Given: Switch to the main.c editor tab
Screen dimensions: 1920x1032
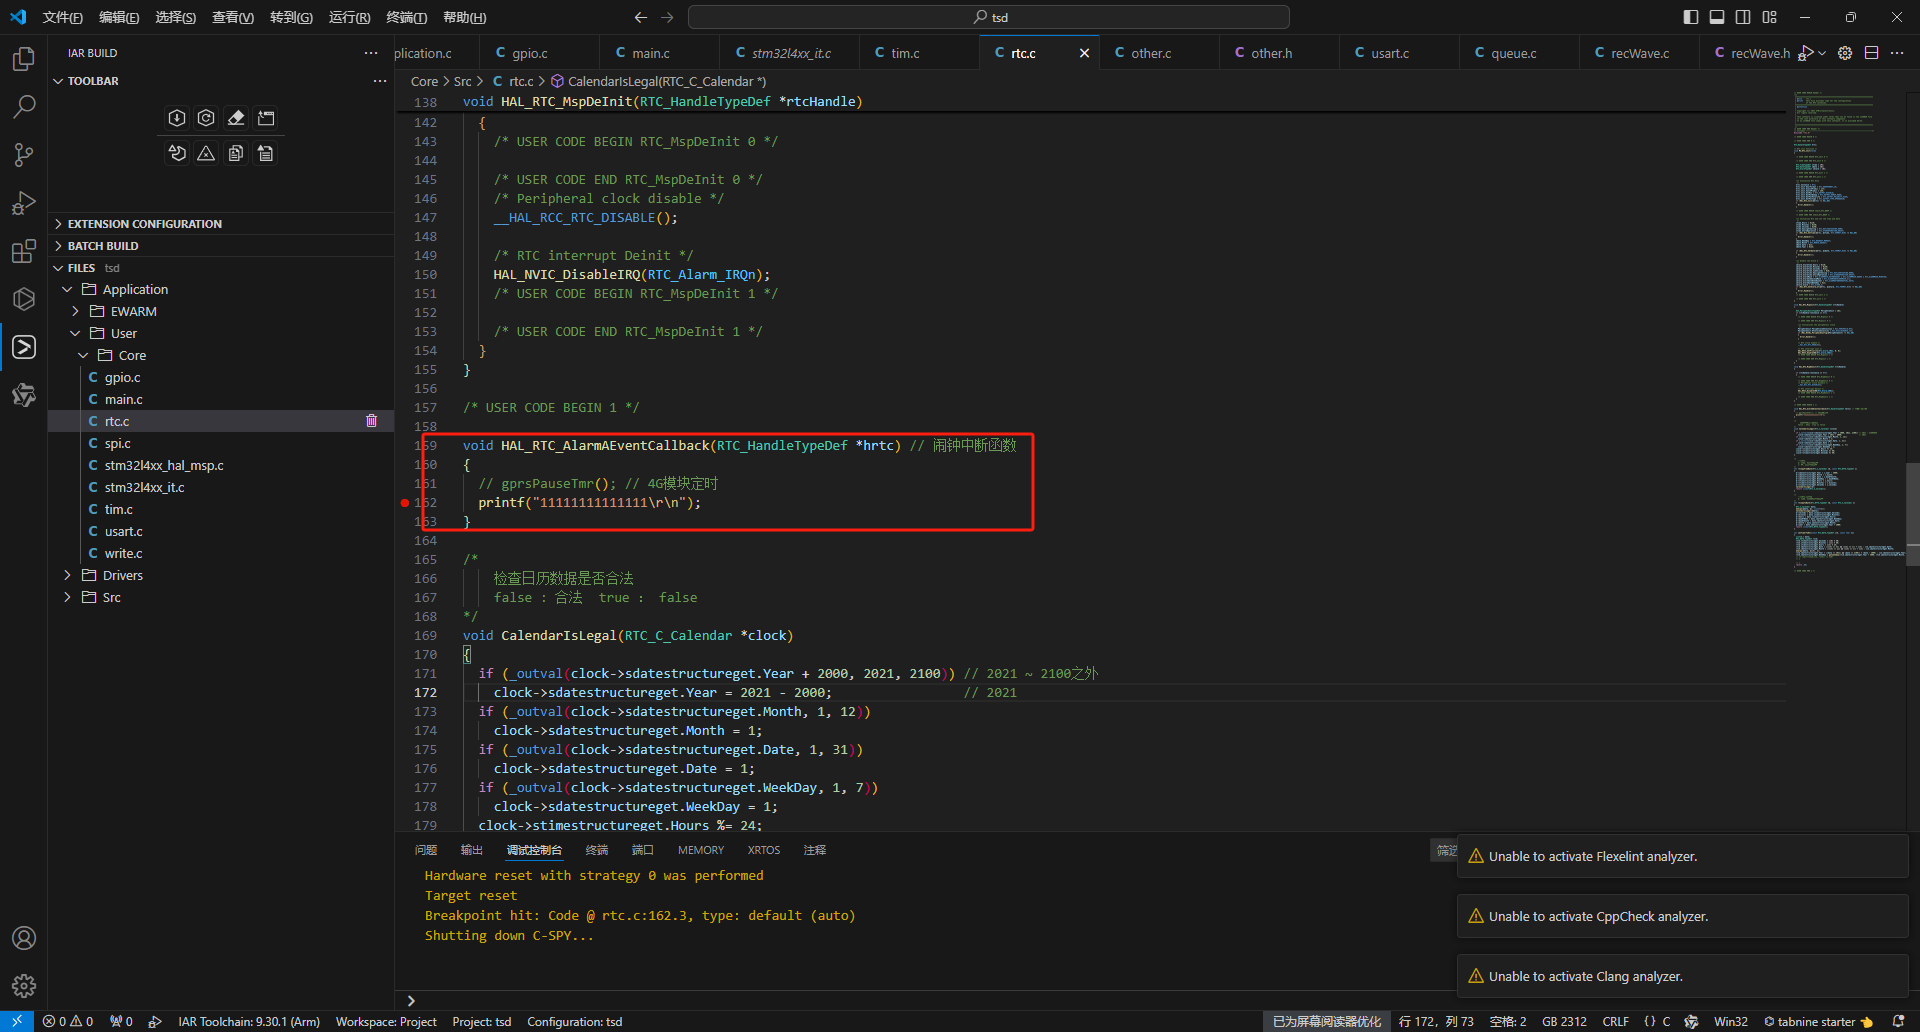Looking at the screenshot, I should pos(650,53).
